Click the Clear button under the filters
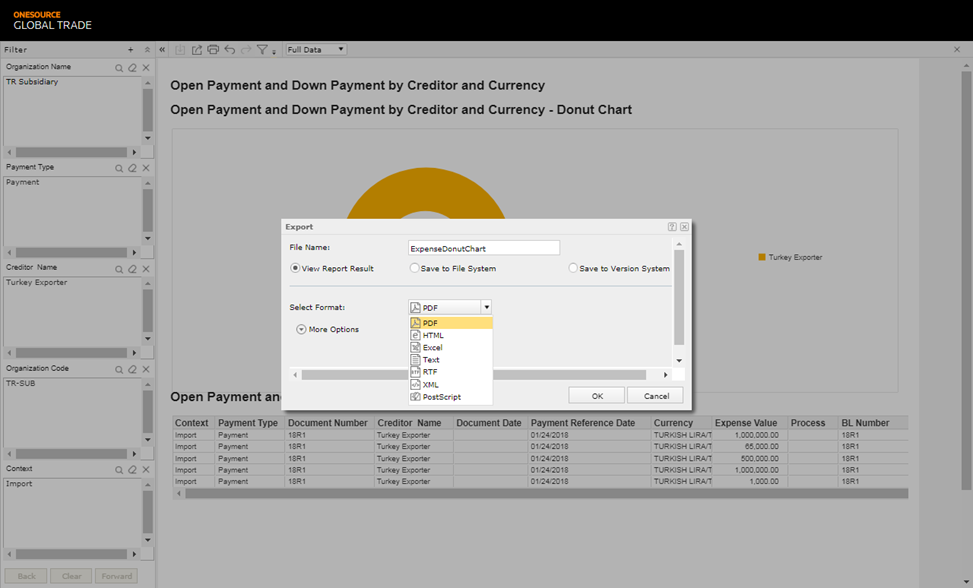This screenshot has width=973, height=588. click(x=71, y=576)
